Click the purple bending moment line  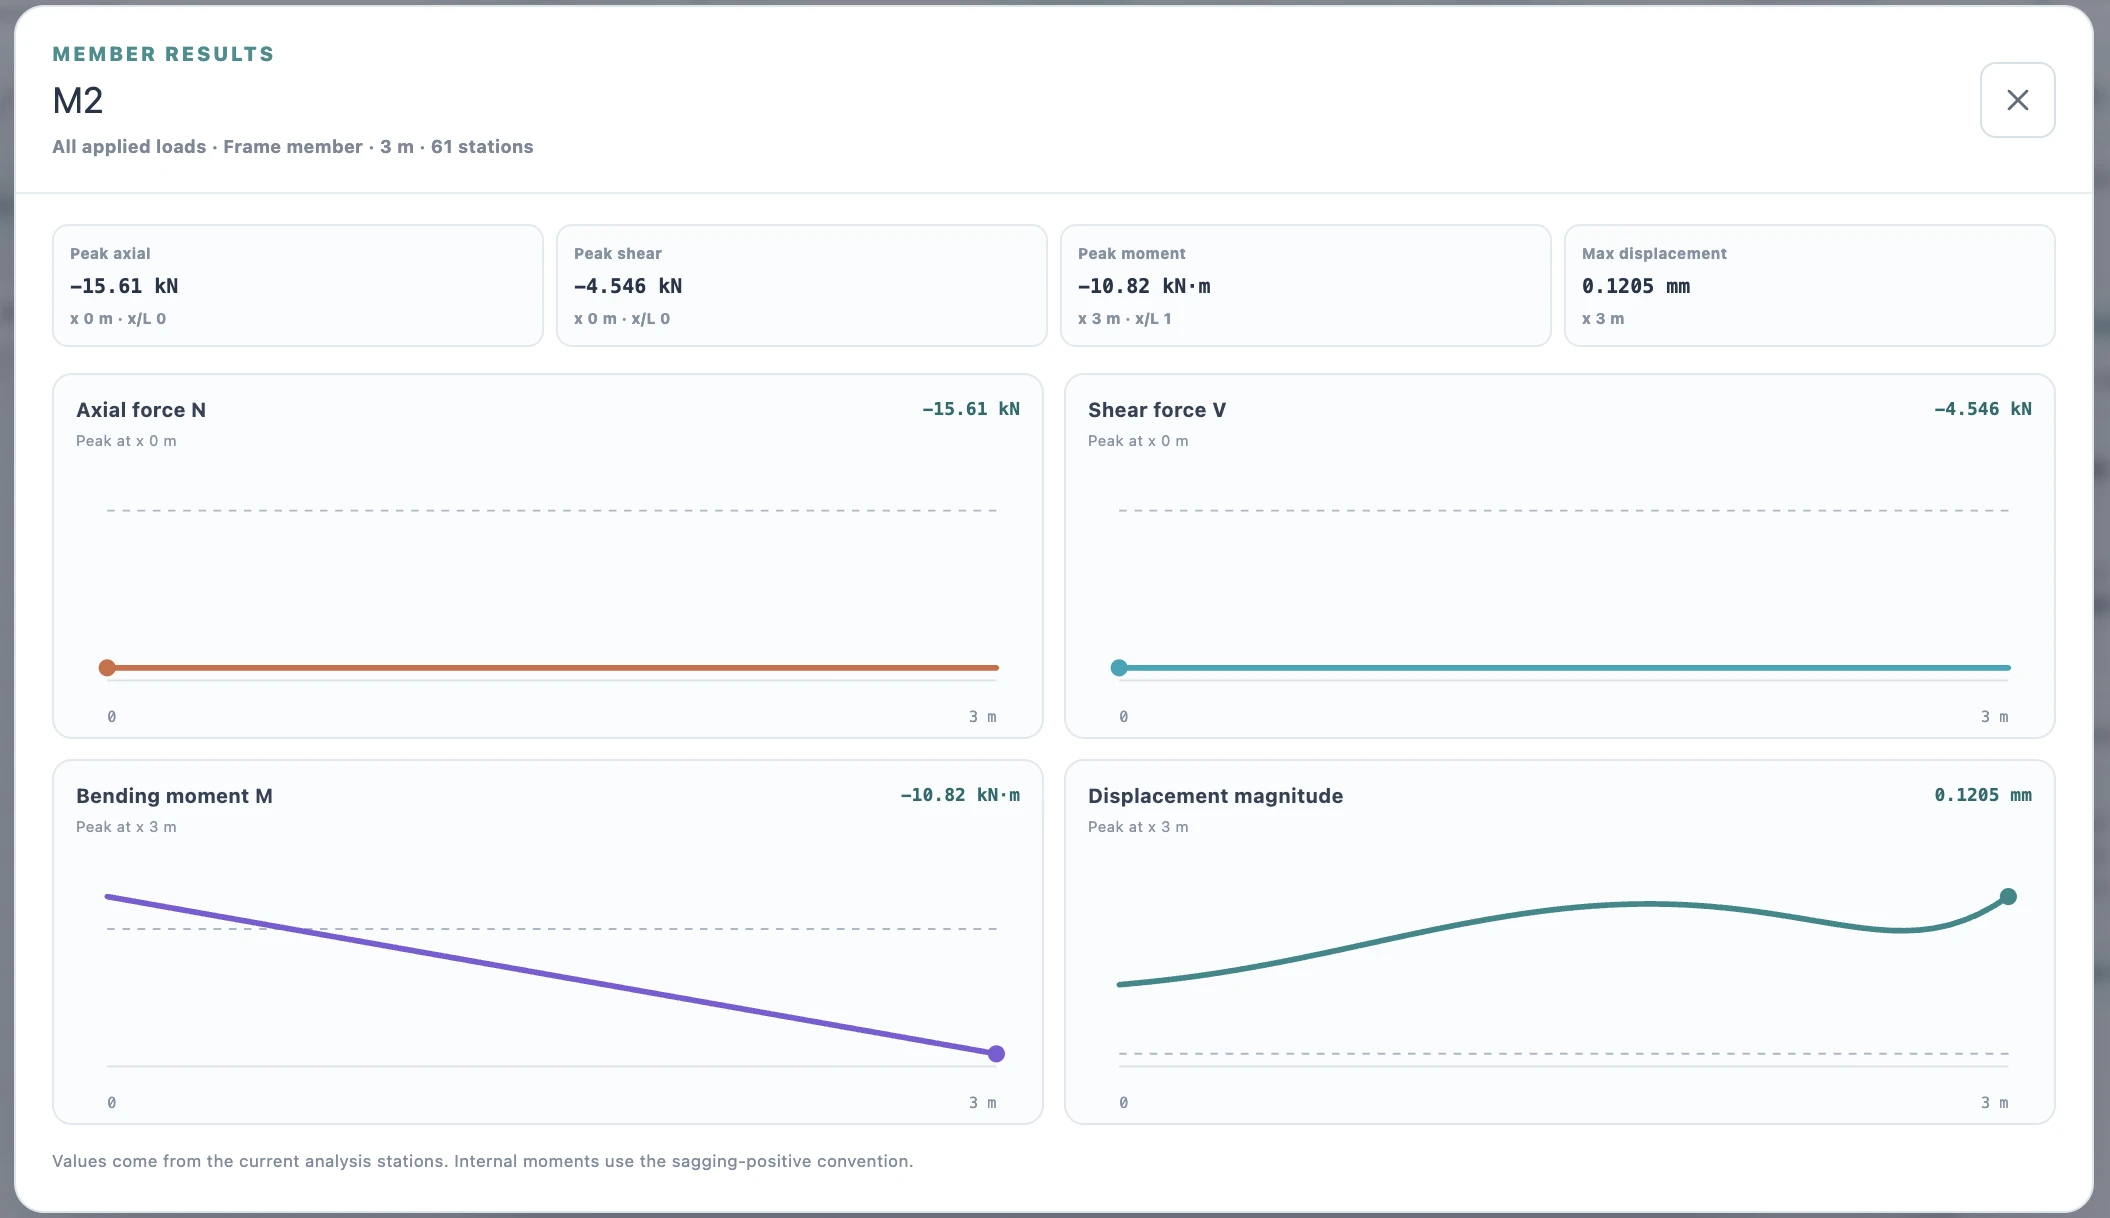[551, 975]
